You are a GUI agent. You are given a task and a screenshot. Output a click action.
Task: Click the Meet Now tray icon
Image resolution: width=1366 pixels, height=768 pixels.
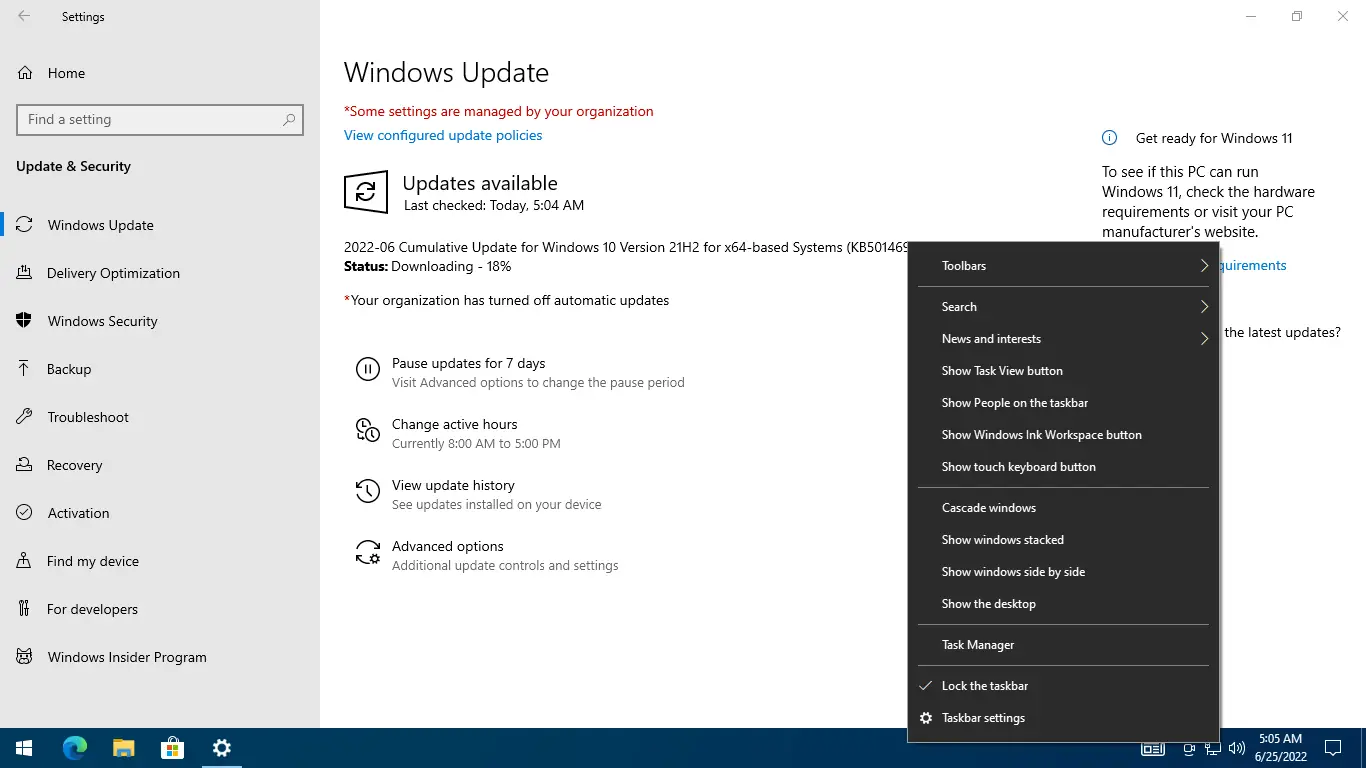(1189, 748)
